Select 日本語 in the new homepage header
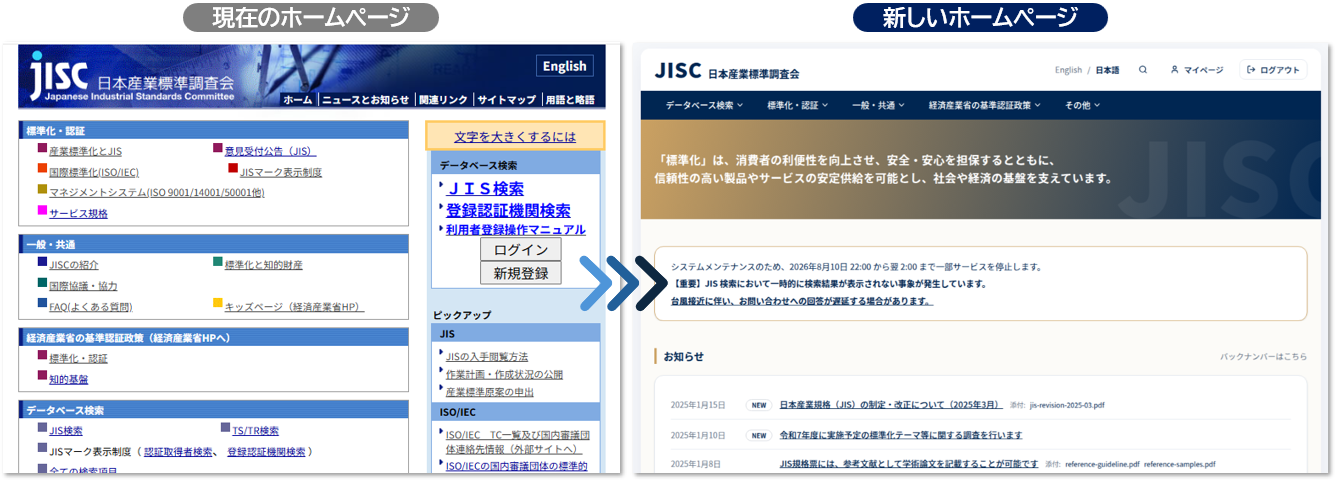The width and height of the screenshot is (1340, 485). (1107, 70)
